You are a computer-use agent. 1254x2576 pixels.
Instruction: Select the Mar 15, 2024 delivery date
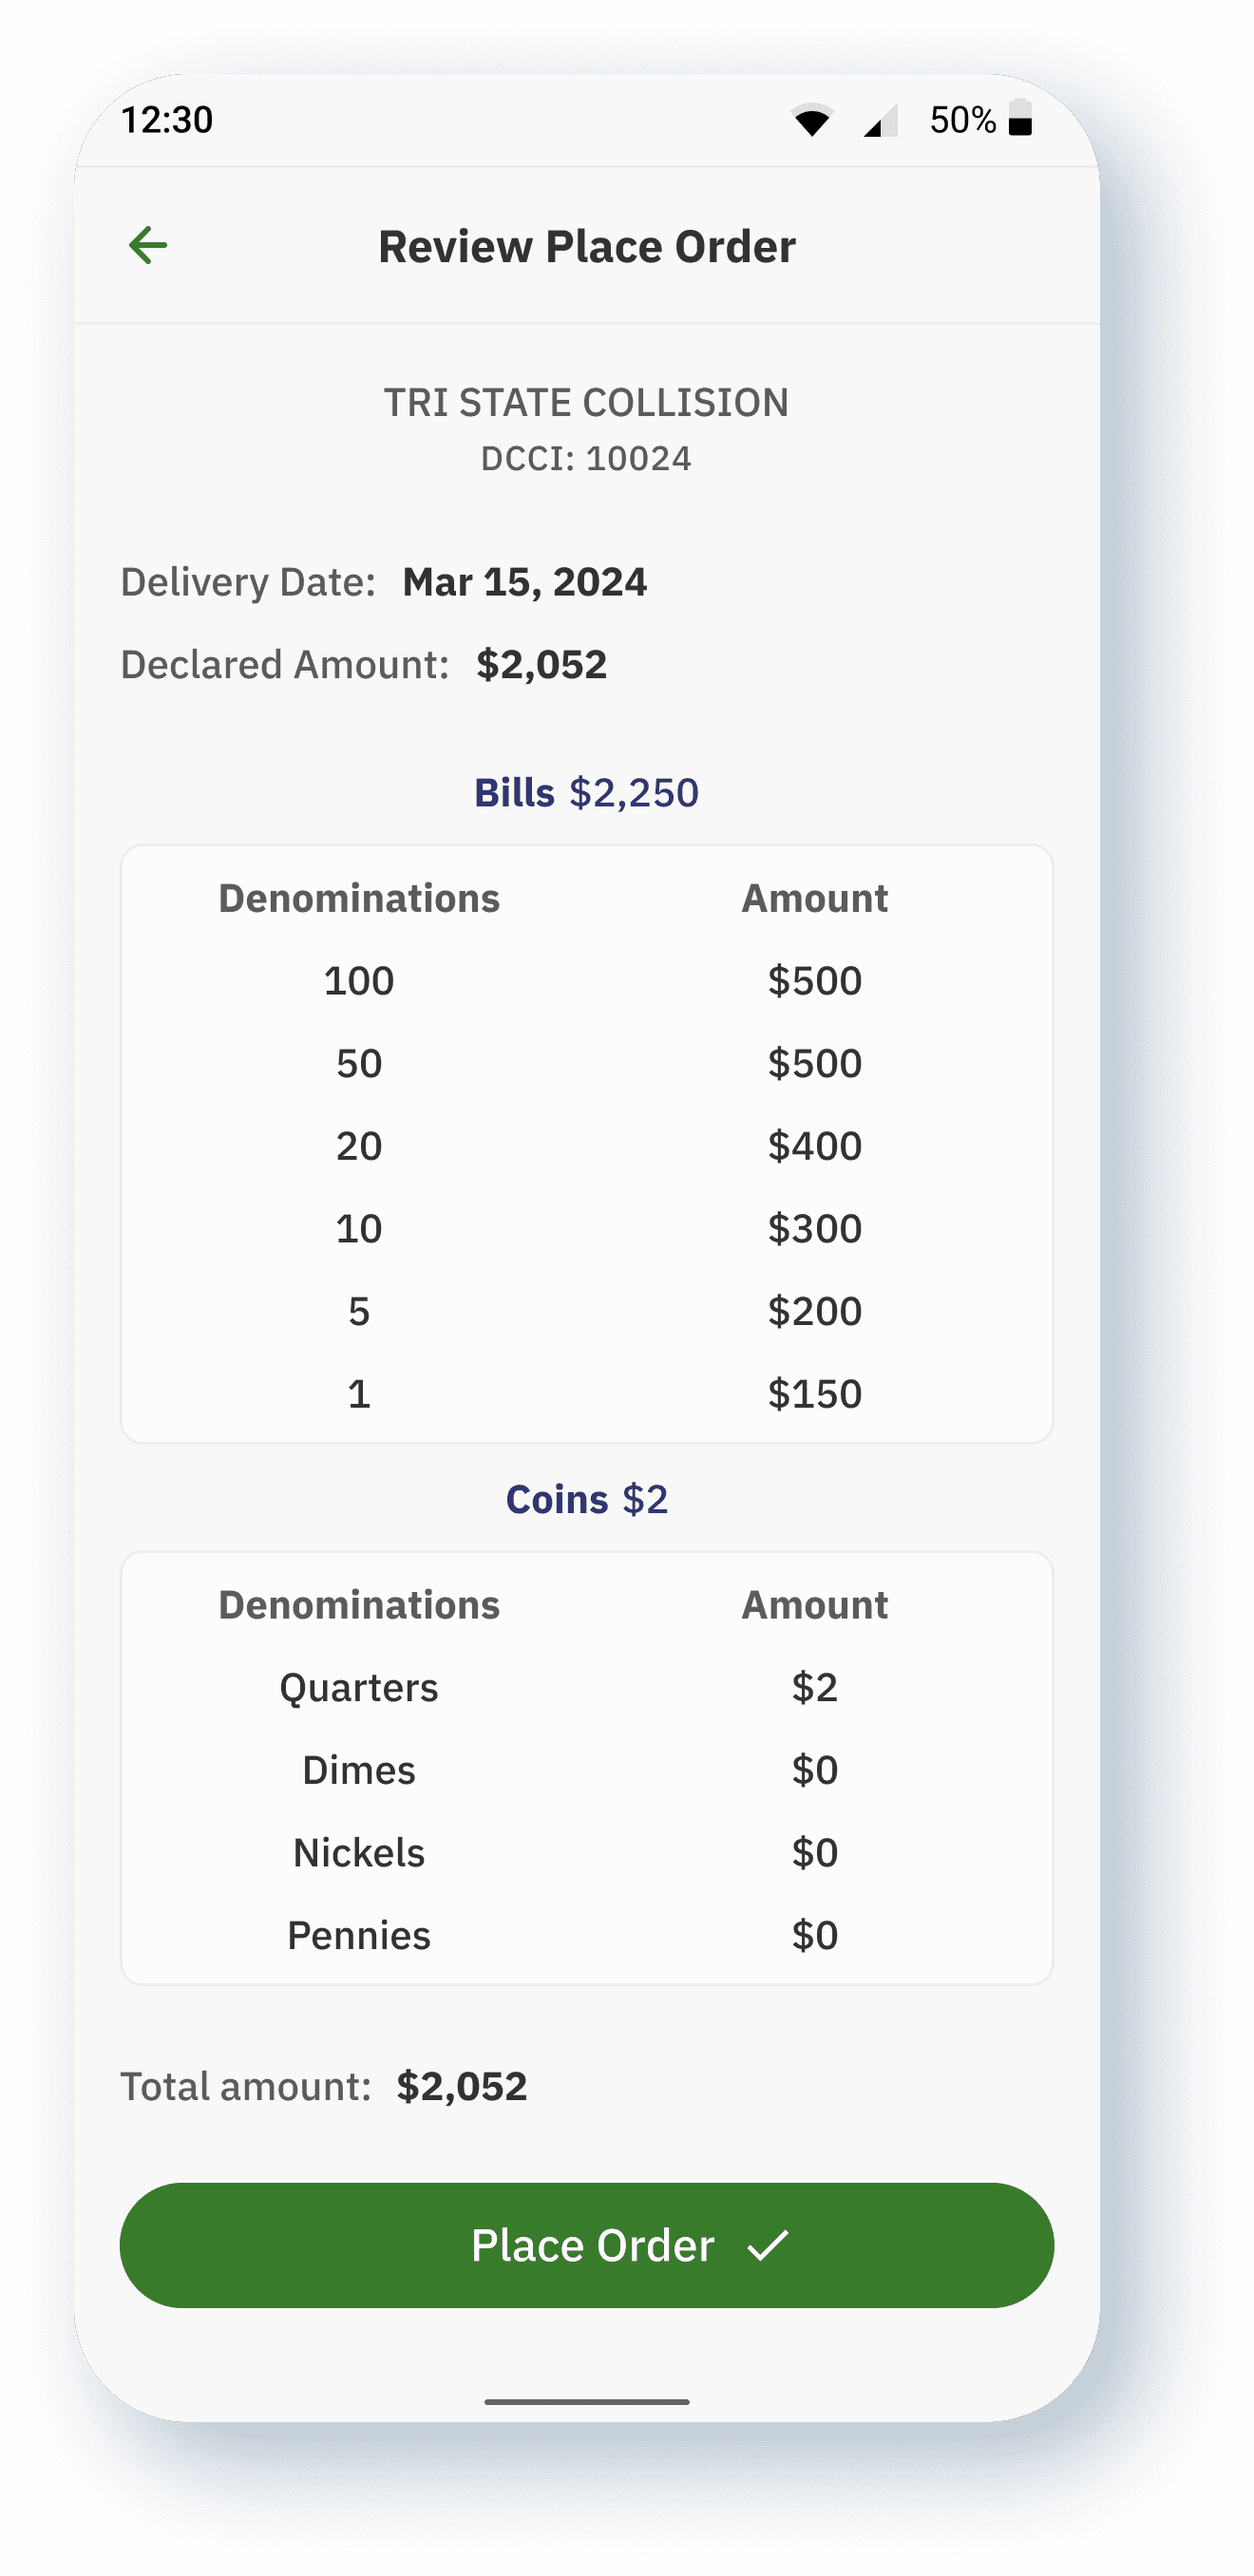pyautogui.click(x=524, y=582)
